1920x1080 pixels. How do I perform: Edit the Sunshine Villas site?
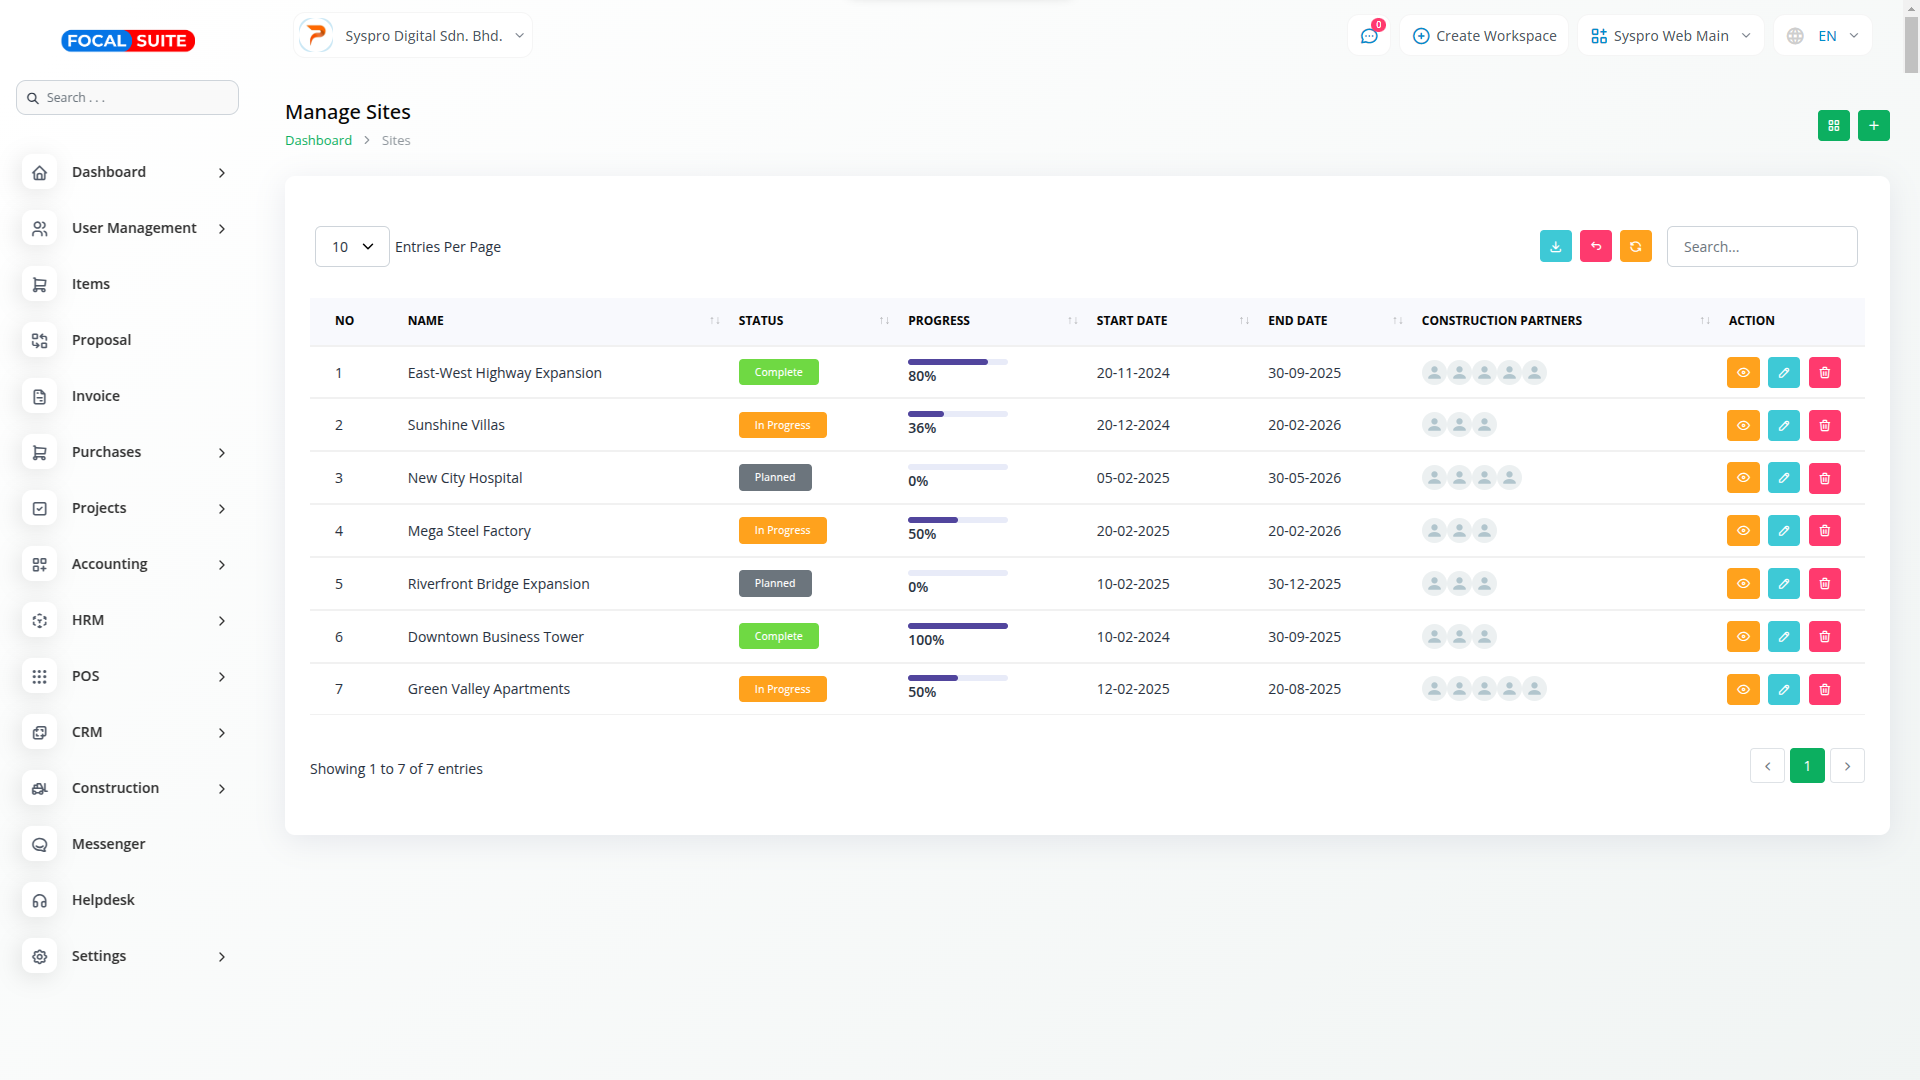point(1783,425)
